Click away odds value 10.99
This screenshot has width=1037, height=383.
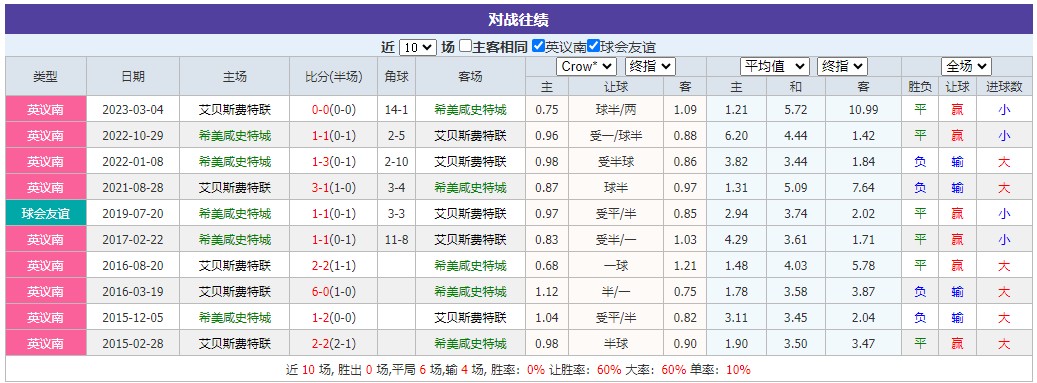[864, 110]
